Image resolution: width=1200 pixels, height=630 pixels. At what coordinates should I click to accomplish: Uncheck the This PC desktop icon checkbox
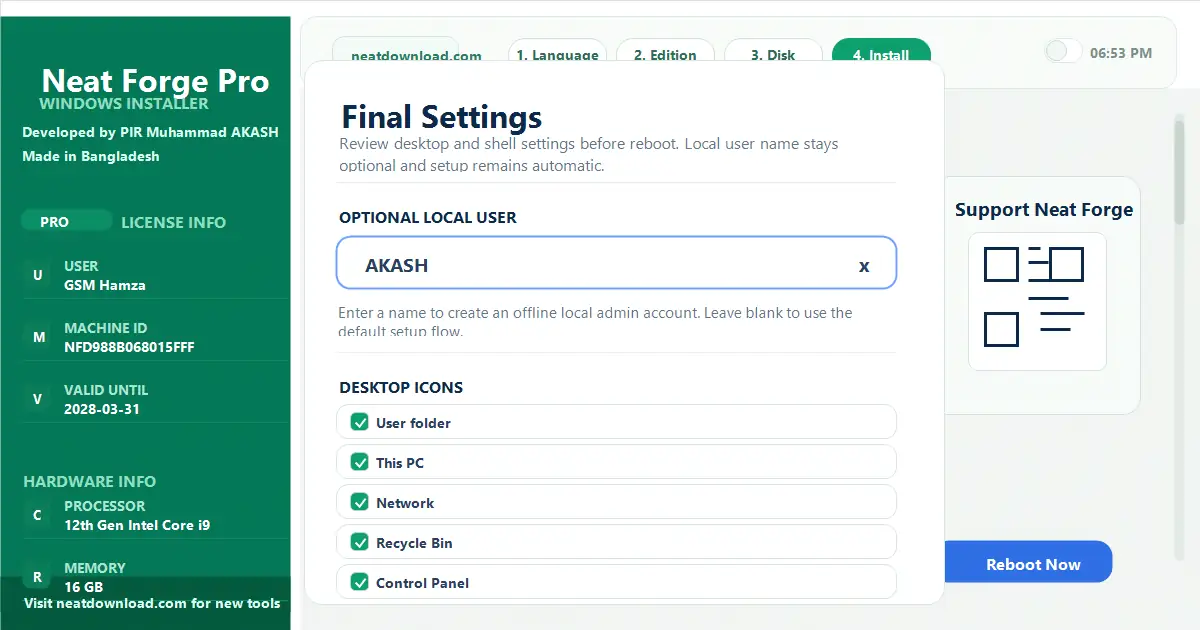pos(360,463)
